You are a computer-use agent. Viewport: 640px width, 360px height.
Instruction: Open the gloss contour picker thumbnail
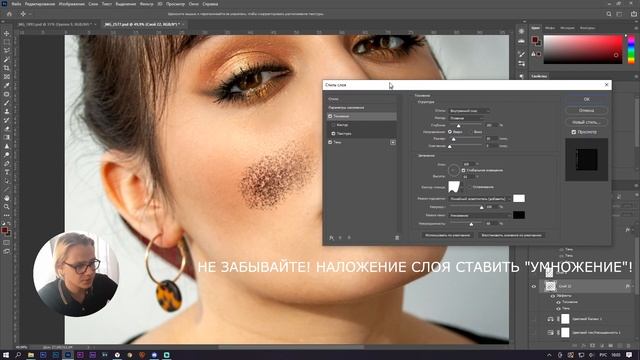tap(454, 187)
